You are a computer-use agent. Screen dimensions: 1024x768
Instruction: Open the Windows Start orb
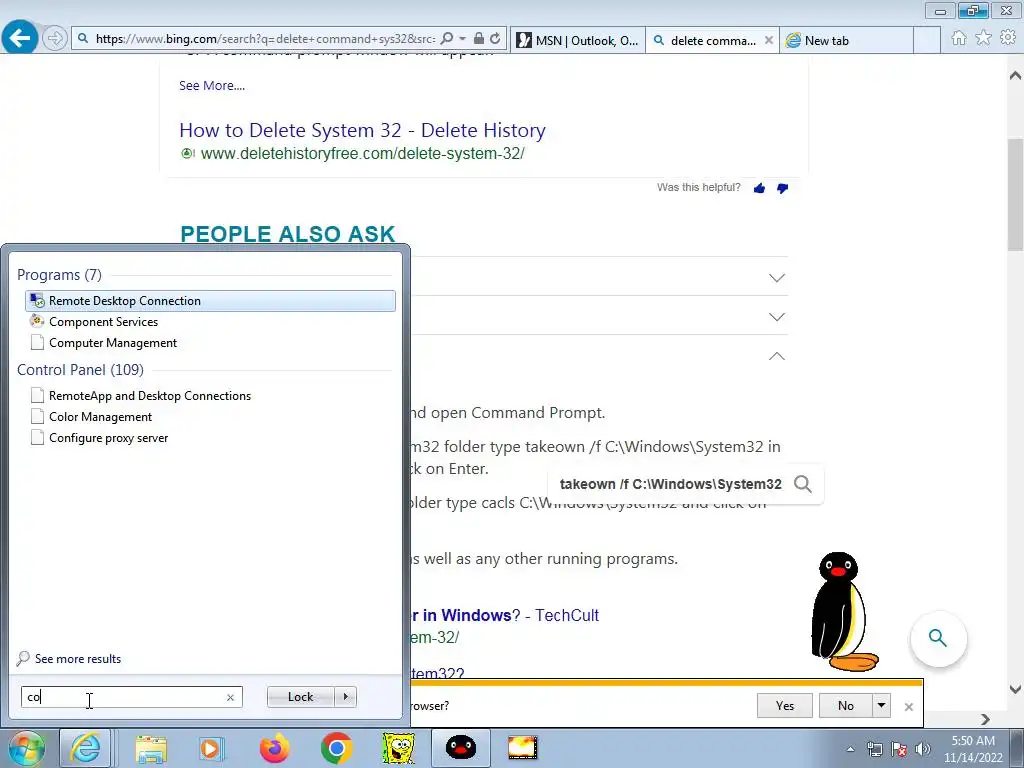tap(26, 748)
